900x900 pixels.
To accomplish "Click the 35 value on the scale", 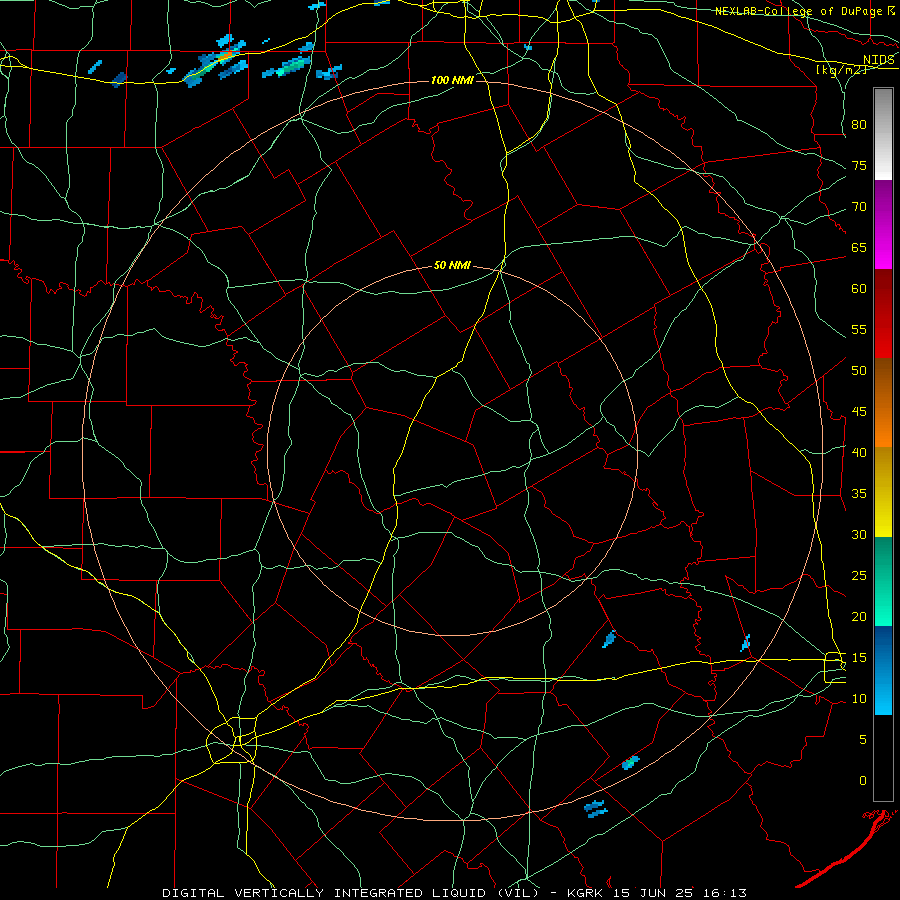I will coord(859,494).
